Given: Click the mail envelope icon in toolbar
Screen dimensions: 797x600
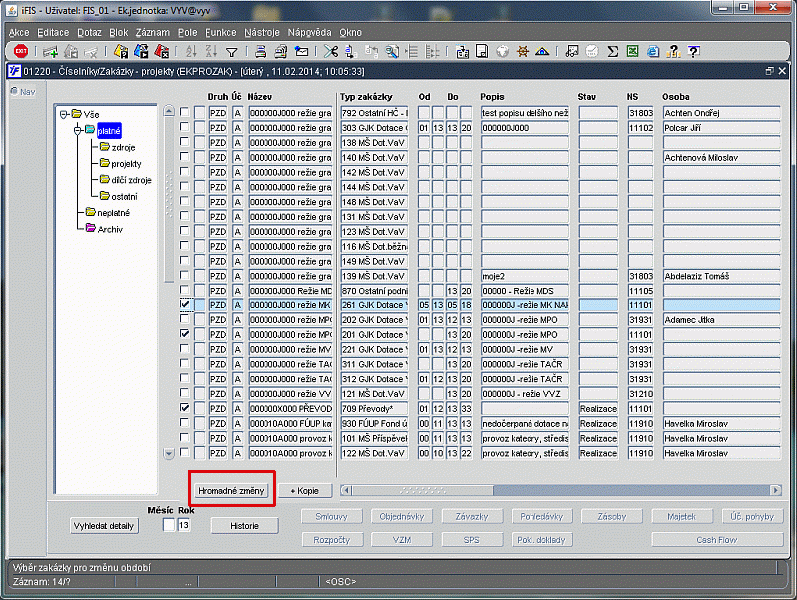Looking at the screenshot, I should pos(301,51).
